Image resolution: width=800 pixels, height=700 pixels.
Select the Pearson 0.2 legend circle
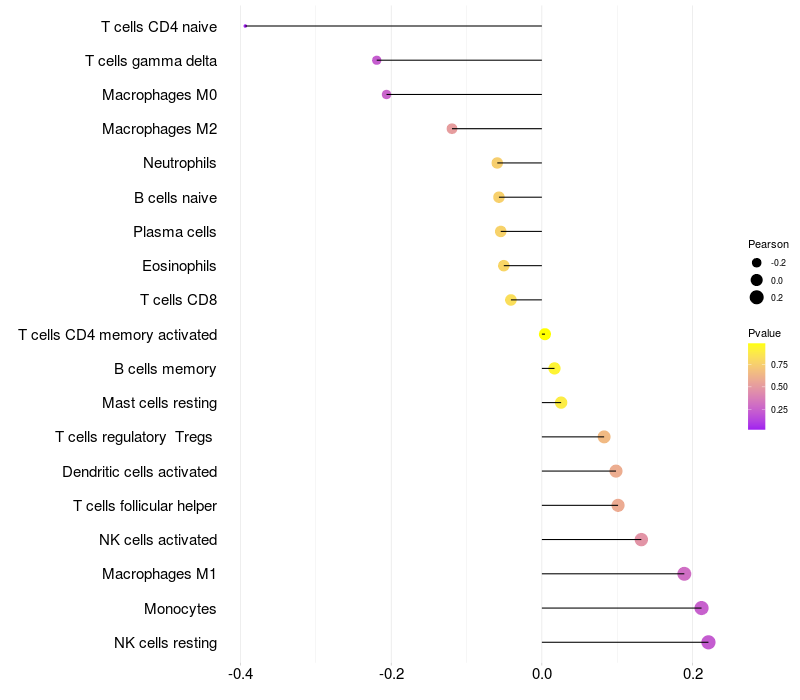(x=757, y=297)
